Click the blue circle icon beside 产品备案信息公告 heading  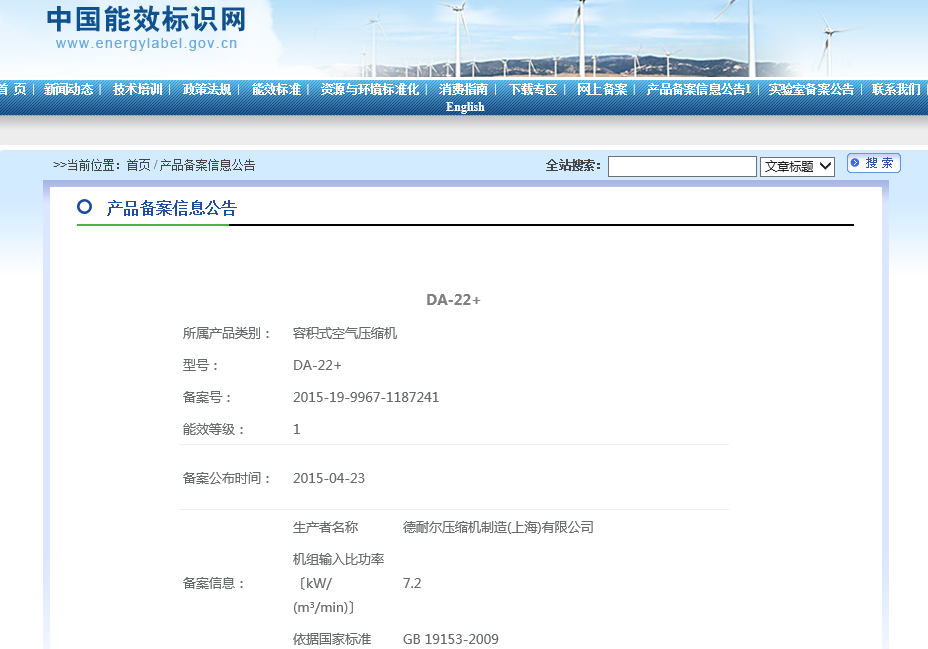[x=85, y=207]
